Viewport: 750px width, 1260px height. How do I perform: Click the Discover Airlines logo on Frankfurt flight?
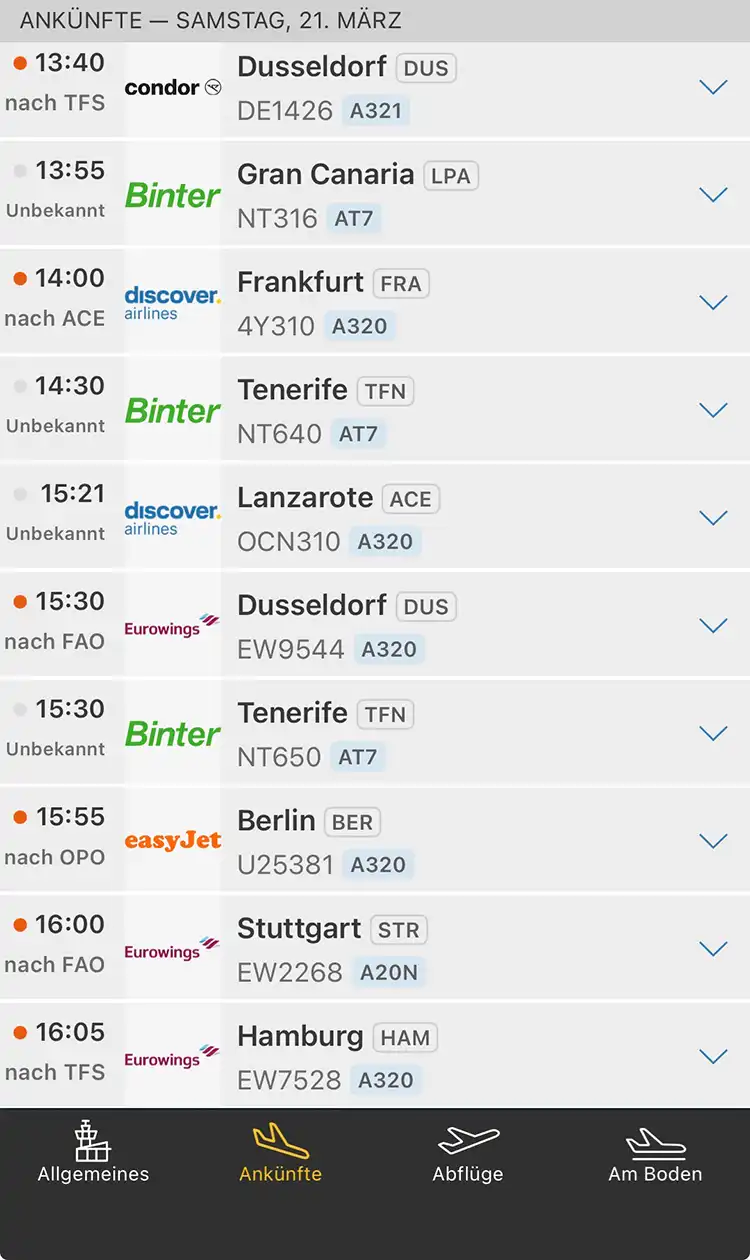pos(173,302)
